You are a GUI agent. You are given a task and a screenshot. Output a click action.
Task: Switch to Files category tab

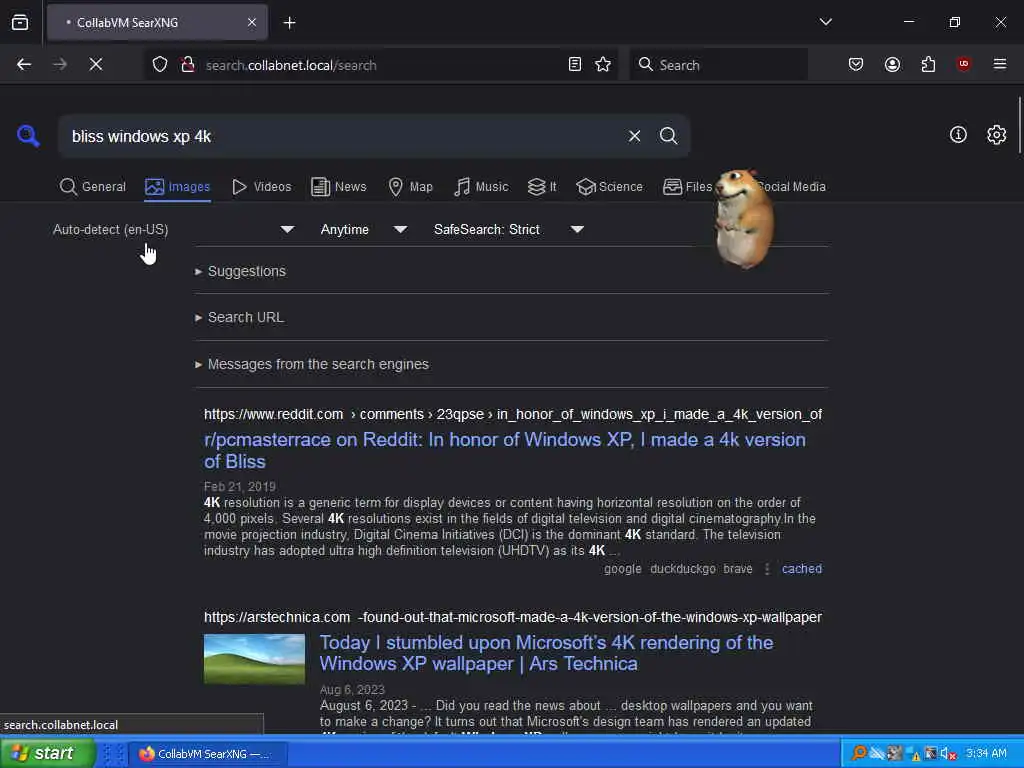tap(687, 187)
